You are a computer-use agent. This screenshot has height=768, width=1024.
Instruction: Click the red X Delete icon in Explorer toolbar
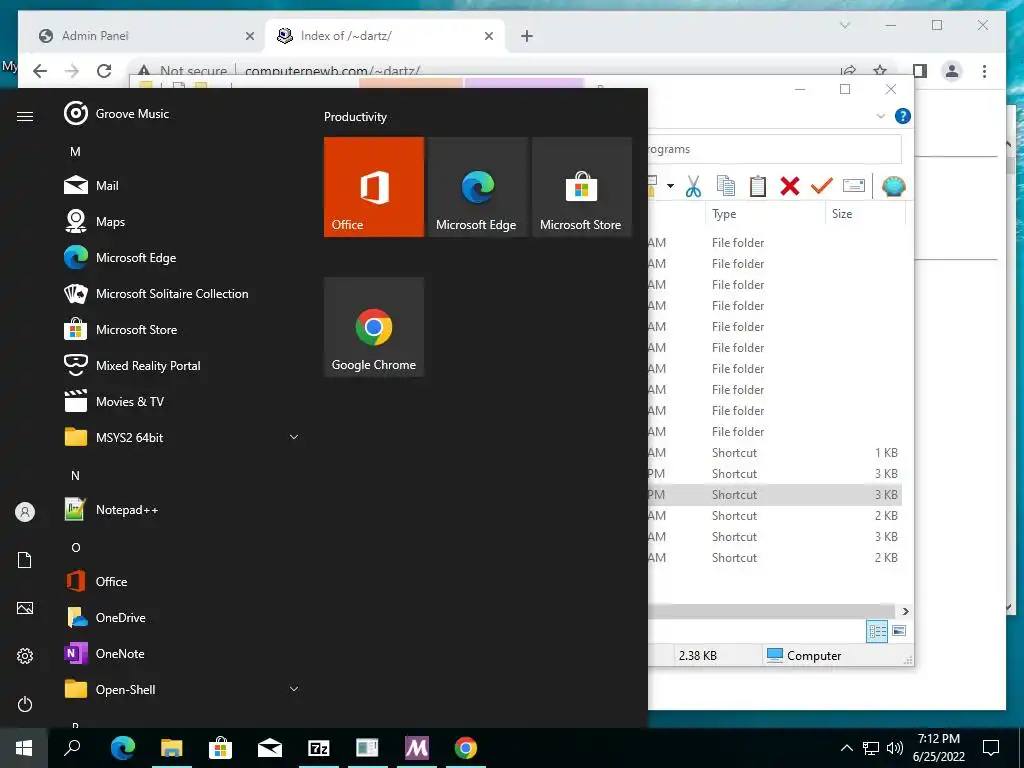point(790,187)
